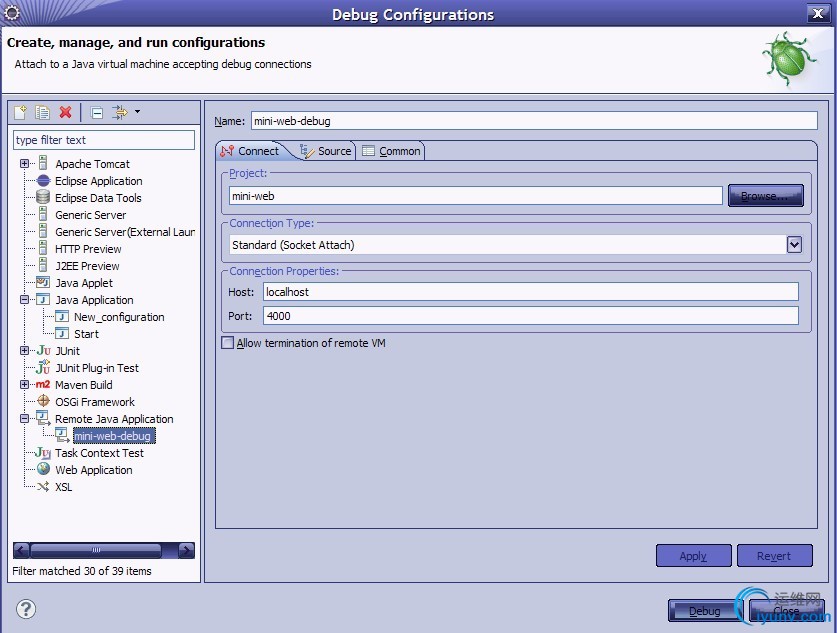The width and height of the screenshot is (837, 633).
Task: Select the Maven Build m2 item
Action: click(x=84, y=385)
